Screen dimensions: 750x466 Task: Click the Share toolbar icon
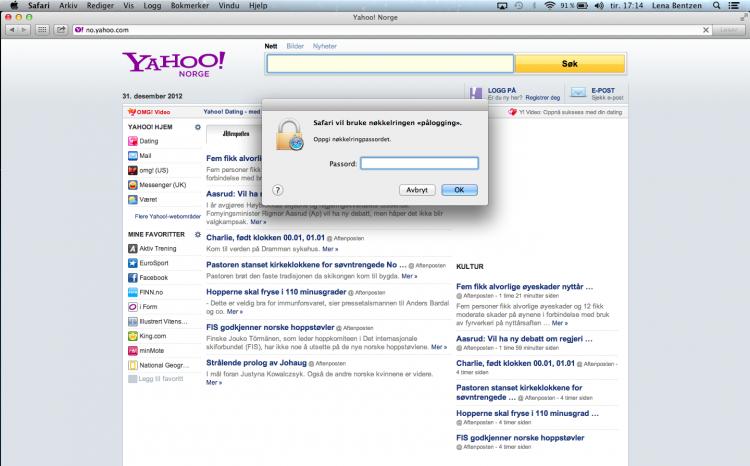[61, 30]
